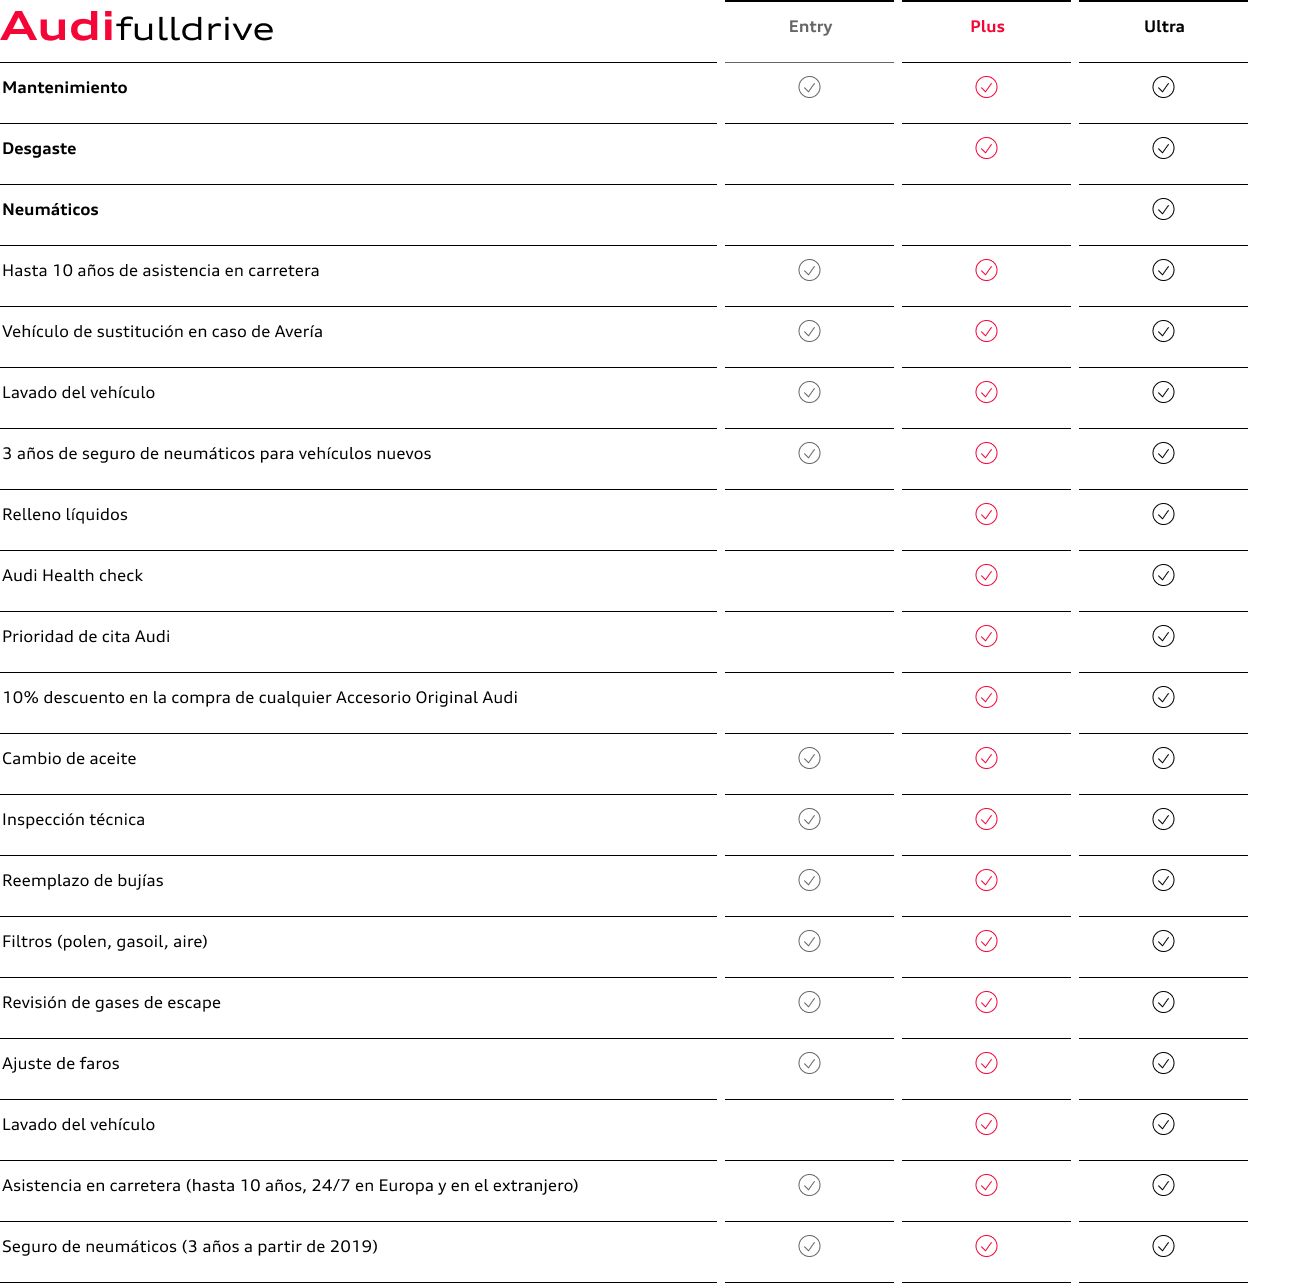The width and height of the screenshot is (1310, 1283).
Task: Click Plus checkmark in Relleno líquidos row
Action: [x=987, y=514]
